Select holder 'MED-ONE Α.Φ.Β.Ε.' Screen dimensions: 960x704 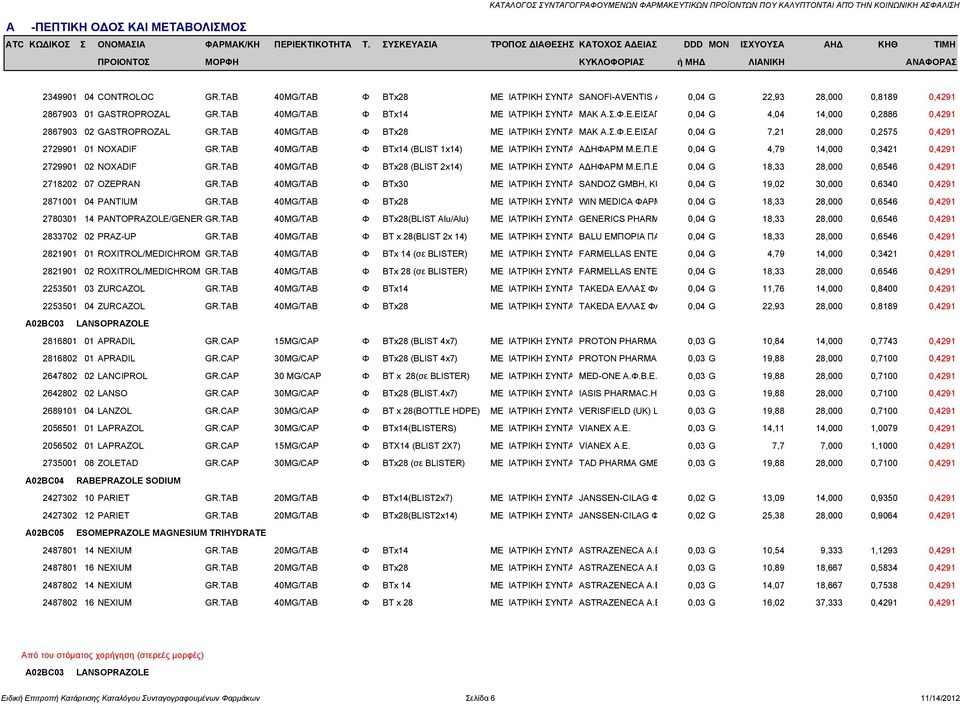click(618, 376)
